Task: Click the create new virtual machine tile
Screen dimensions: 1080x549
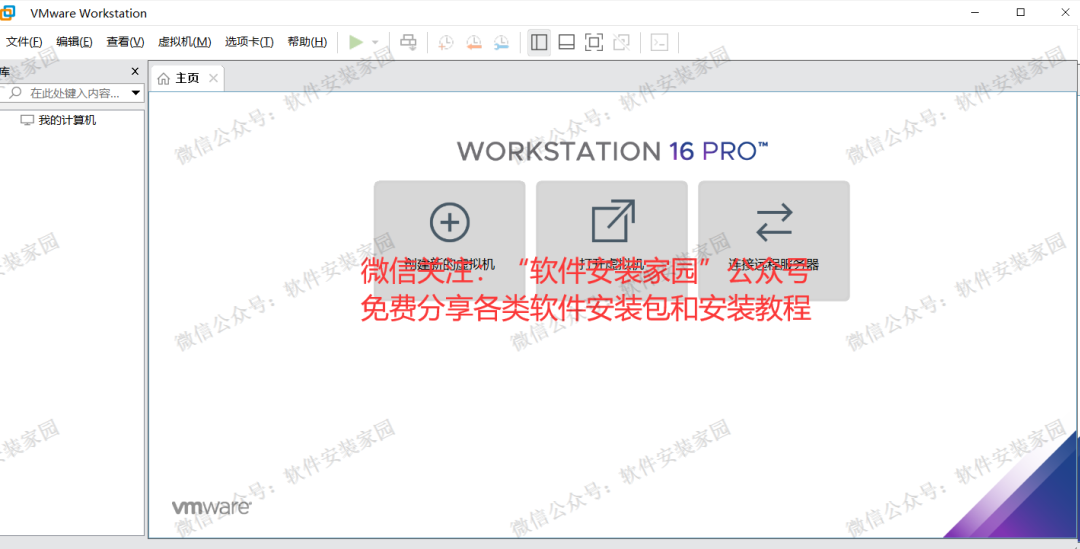Action: point(450,240)
